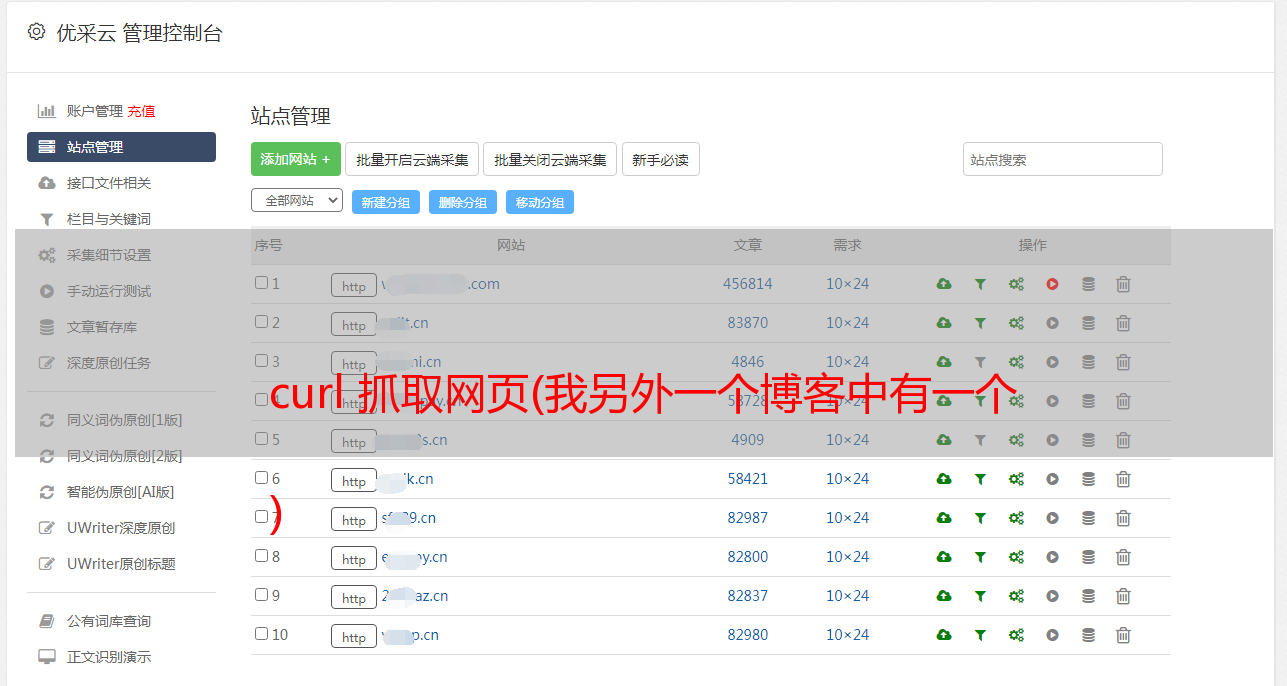Check the row 9 checkbox

[261, 595]
